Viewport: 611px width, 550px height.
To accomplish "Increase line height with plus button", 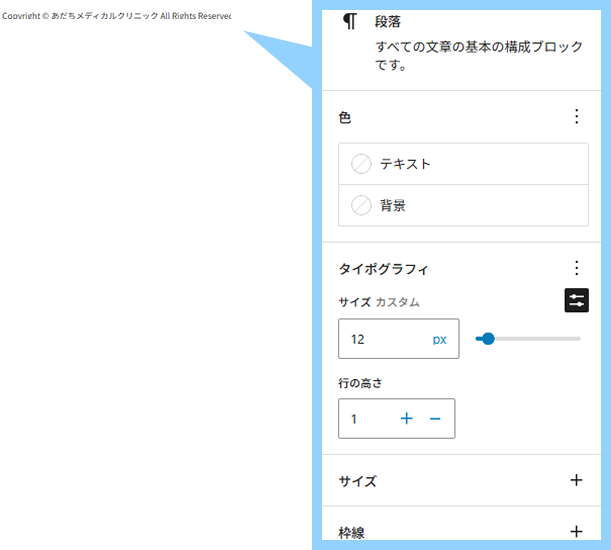I will tap(406, 419).
